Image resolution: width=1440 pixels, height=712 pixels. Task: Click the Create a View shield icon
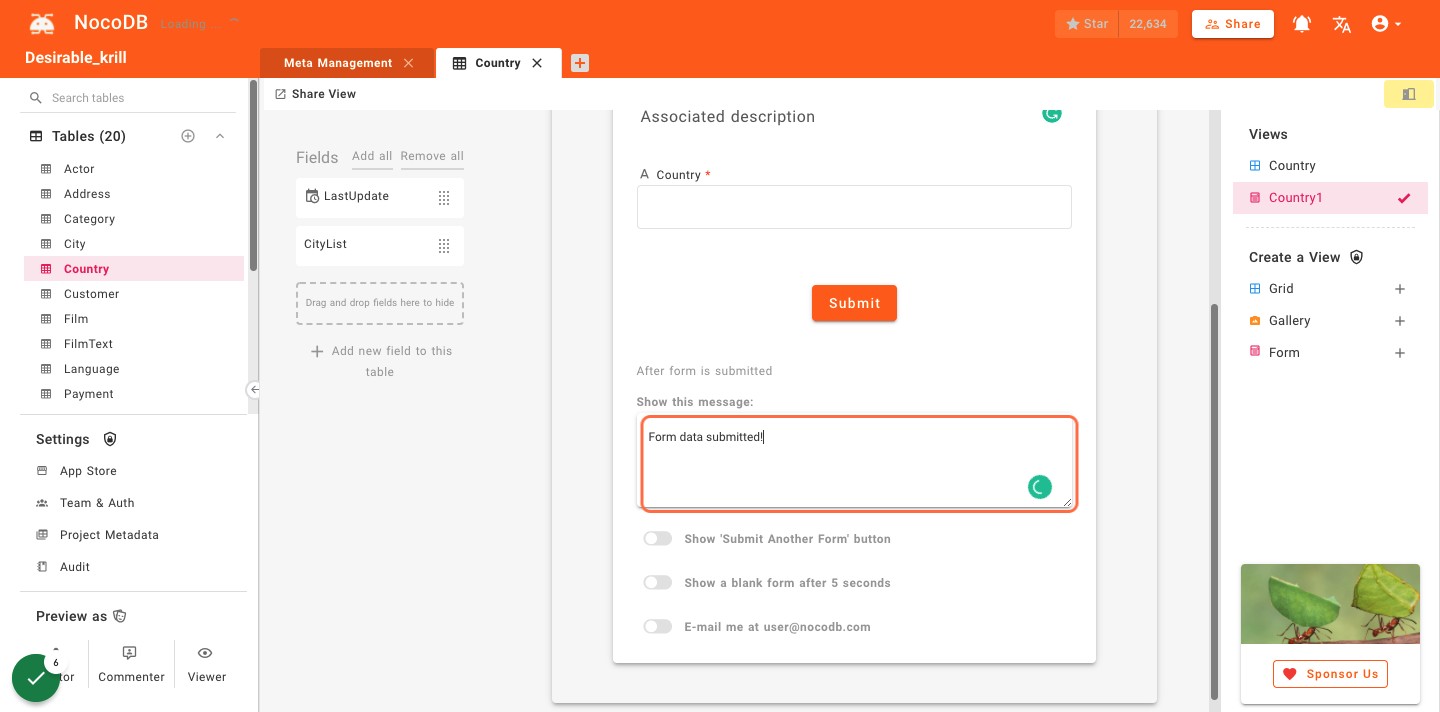(1356, 257)
